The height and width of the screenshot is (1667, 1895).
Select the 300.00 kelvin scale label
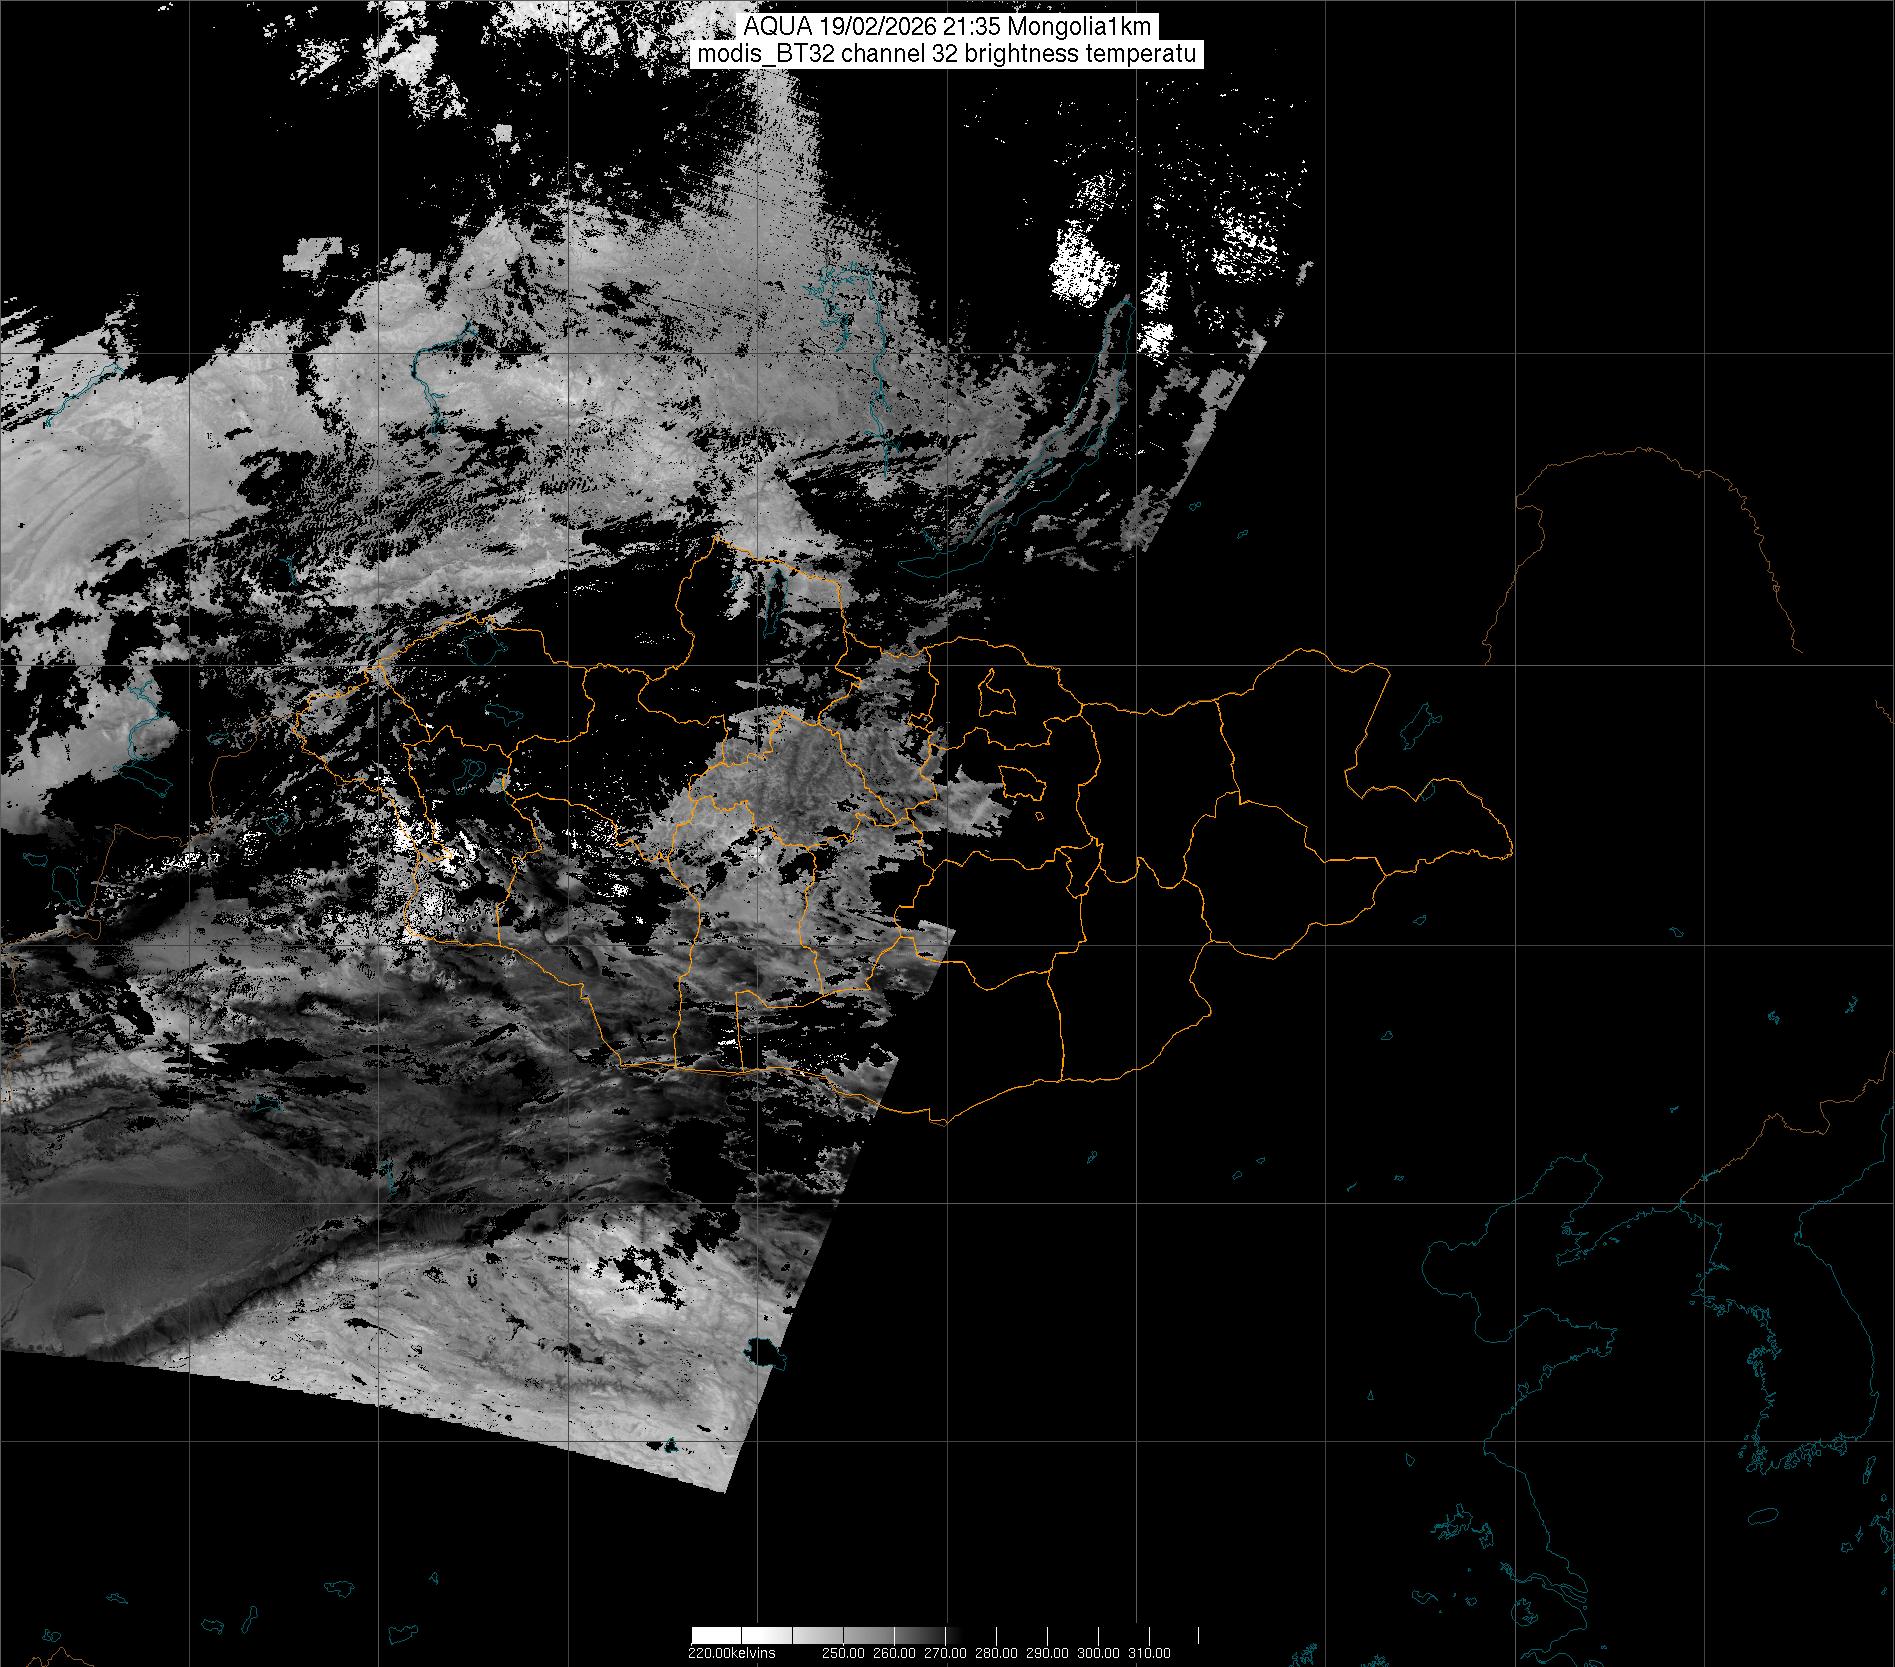tap(1098, 1653)
